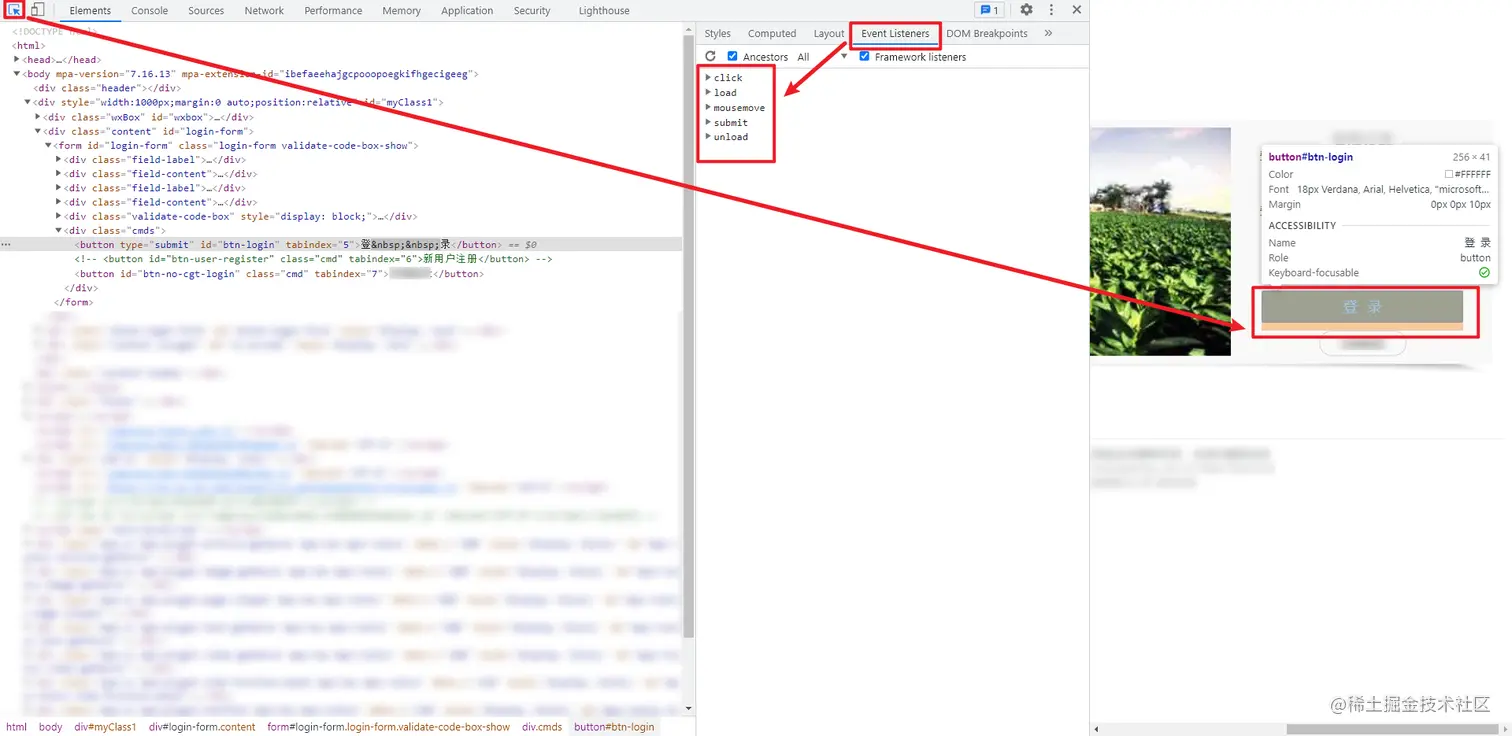Collapse the form id login-form node
1512x736 pixels.
pyautogui.click(x=48, y=145)
